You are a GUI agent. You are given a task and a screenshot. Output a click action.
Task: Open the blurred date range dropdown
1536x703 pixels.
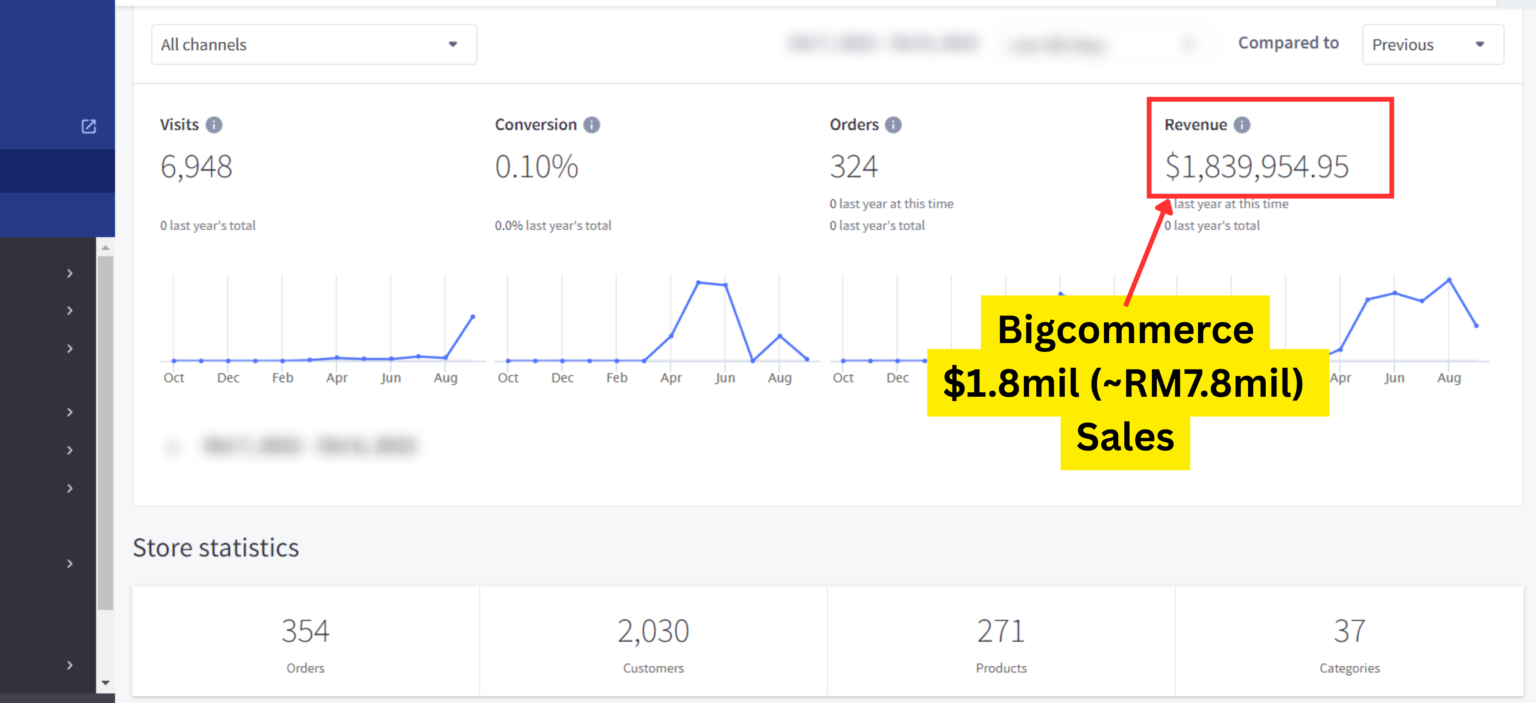coord(1102,45)
